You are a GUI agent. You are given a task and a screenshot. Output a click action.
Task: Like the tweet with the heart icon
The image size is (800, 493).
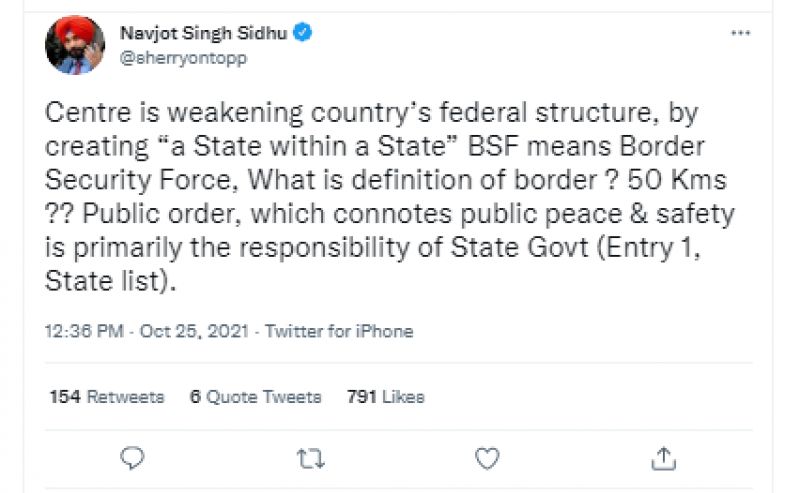coord(487,458)
